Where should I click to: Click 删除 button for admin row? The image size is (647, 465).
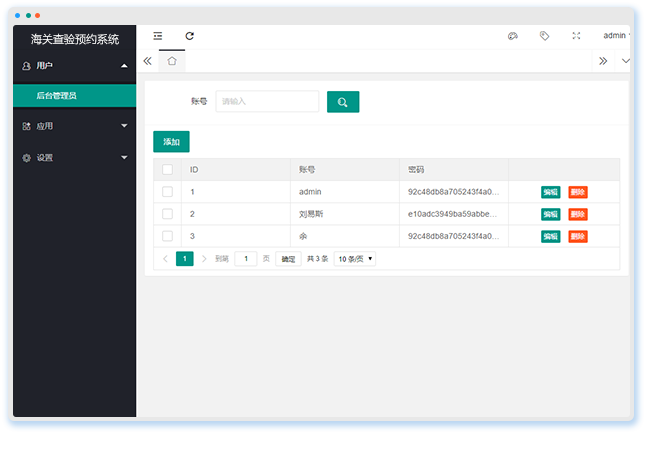pyautogui.click(x=578, y=192)
